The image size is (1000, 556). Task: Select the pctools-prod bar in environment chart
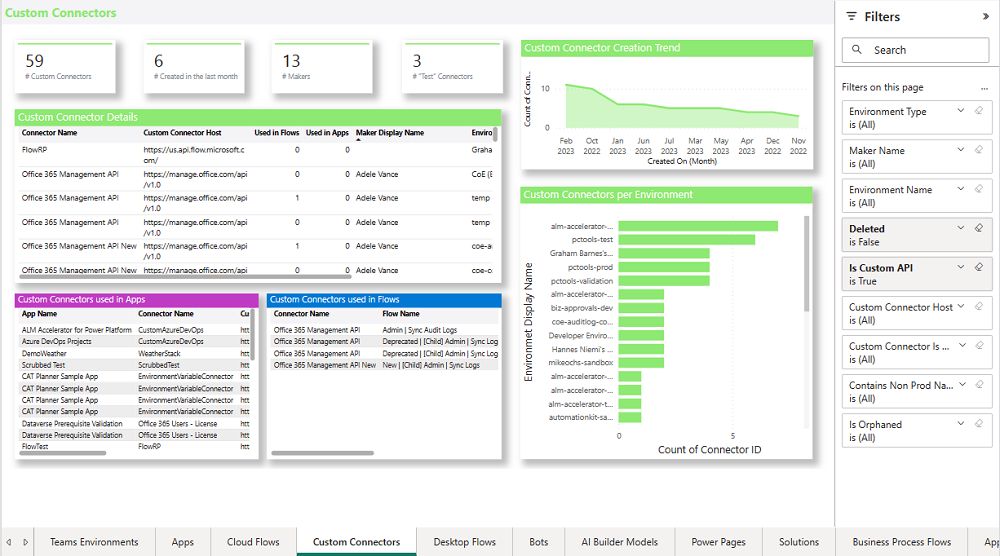[664, 267]
